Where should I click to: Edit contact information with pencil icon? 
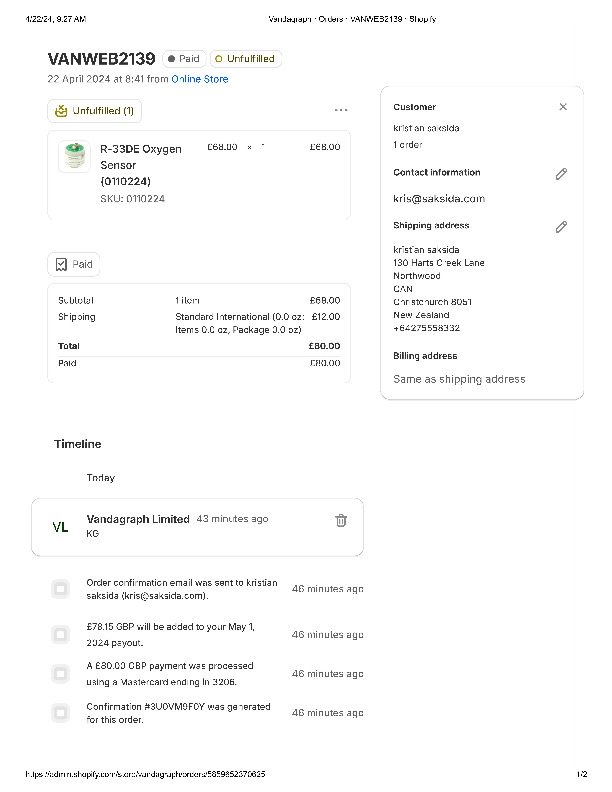coord(561,174)
